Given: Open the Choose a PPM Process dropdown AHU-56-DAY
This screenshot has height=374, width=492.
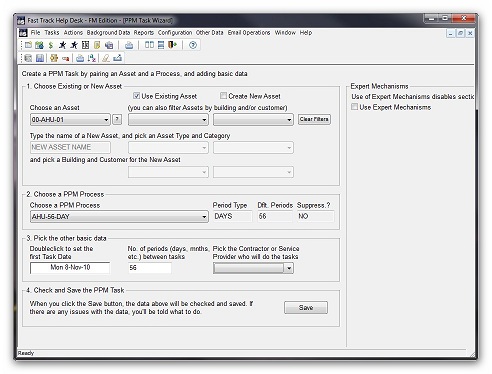Looking at the screenshot, I should coord(119,217).
